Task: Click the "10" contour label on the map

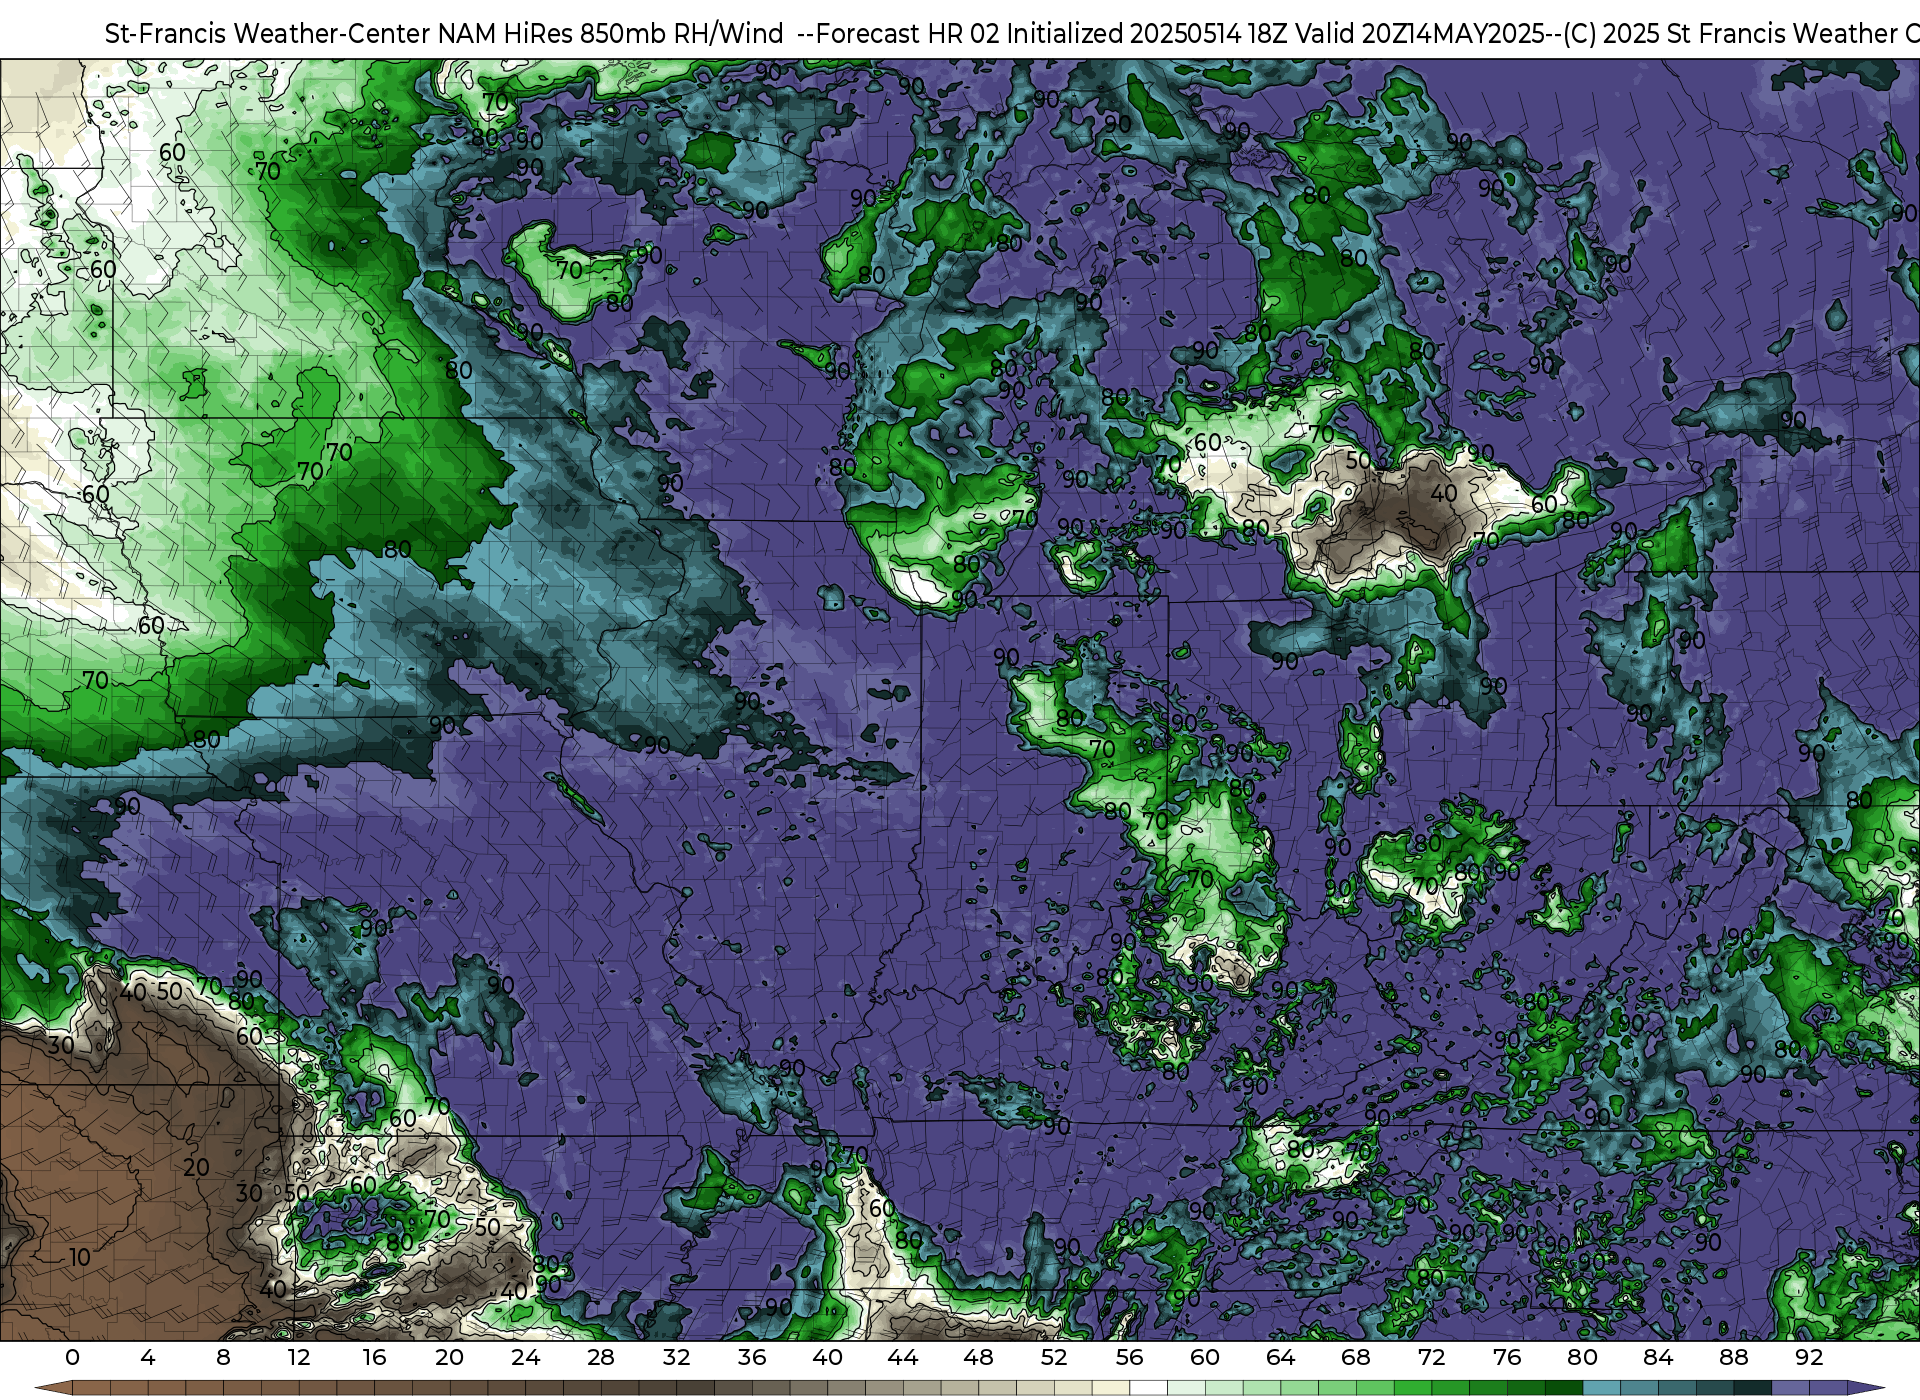Action: point(80,1257)
